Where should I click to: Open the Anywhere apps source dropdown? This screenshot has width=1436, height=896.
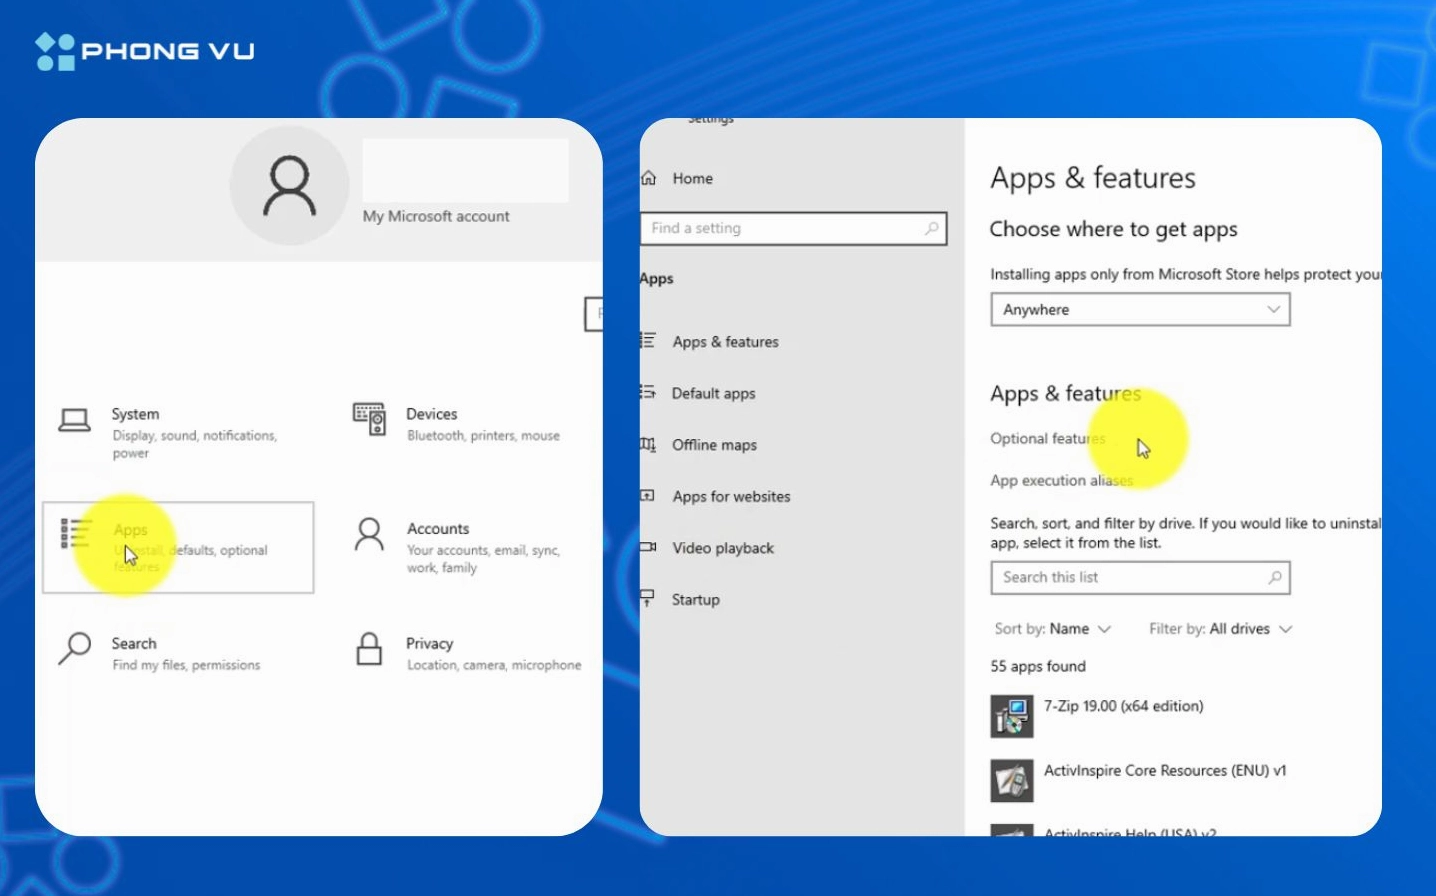point(1140,309)
